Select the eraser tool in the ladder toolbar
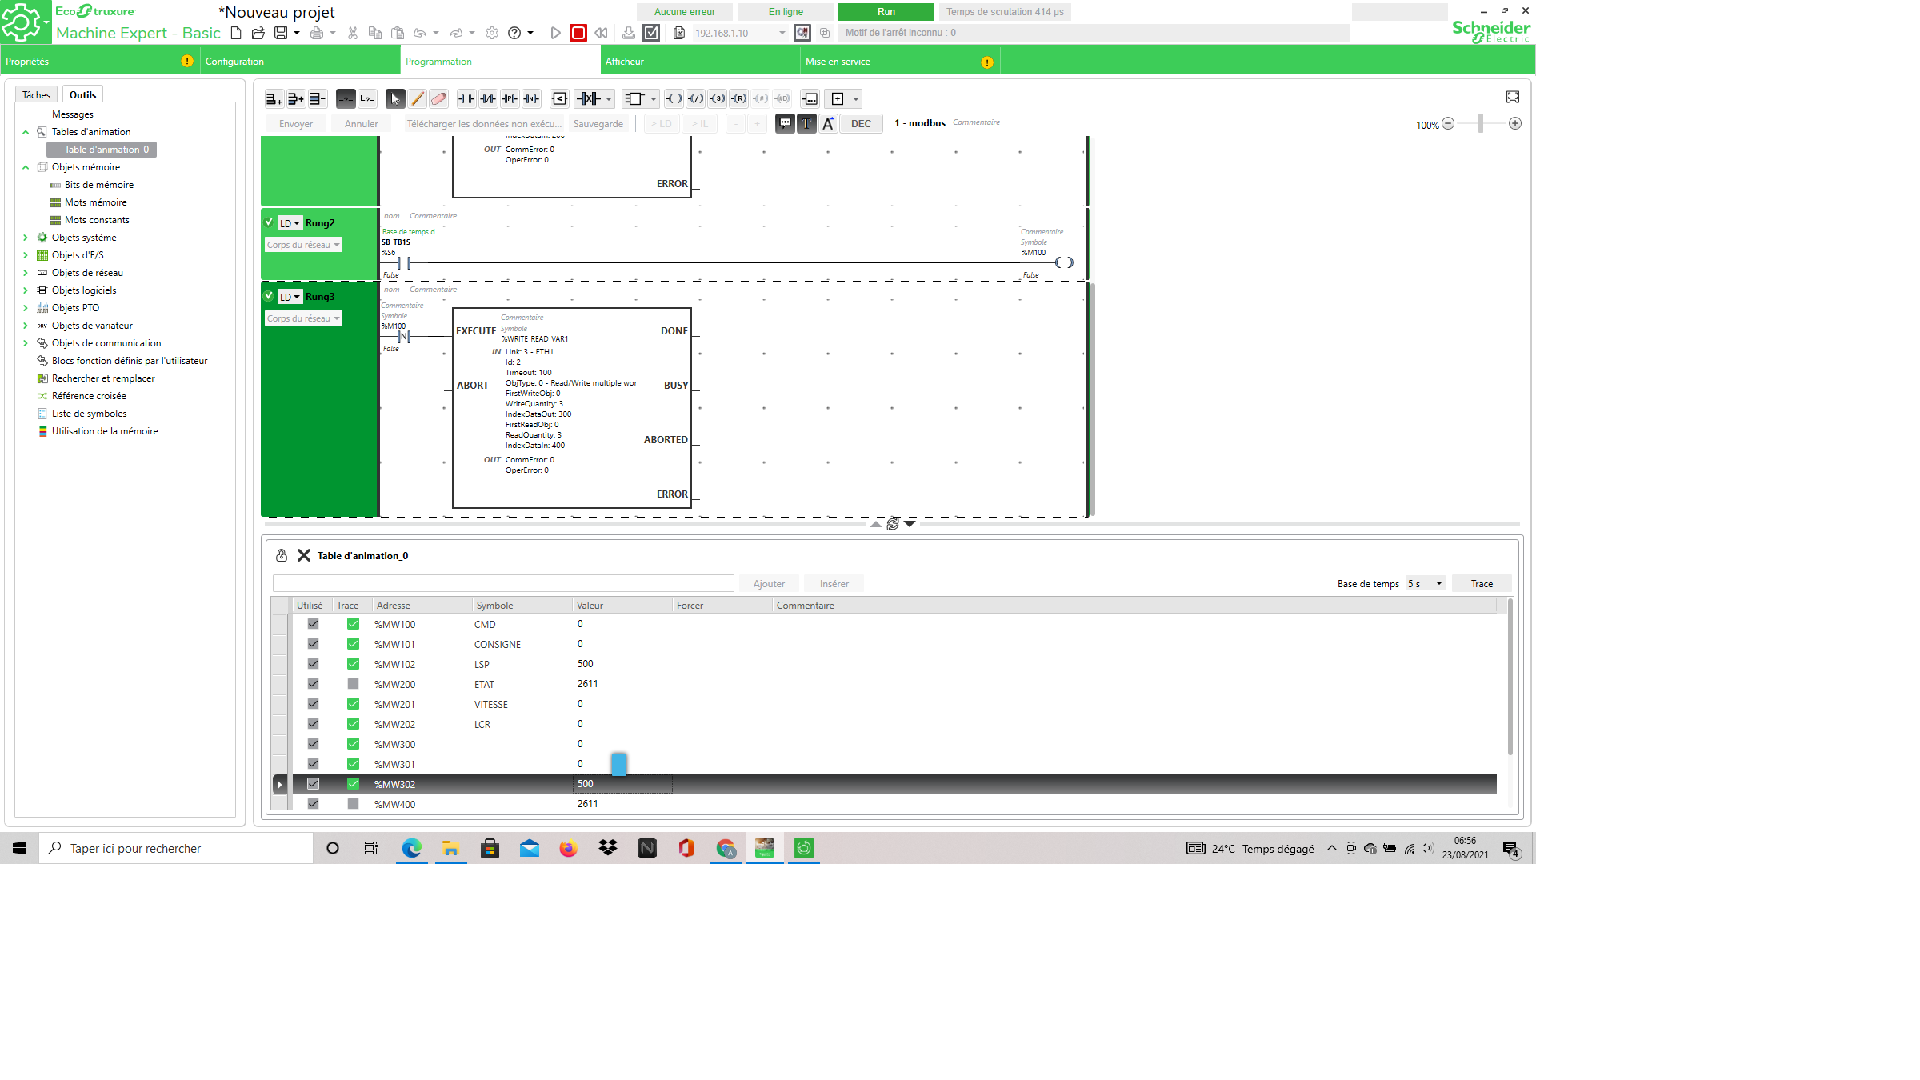 pos(438,99)
